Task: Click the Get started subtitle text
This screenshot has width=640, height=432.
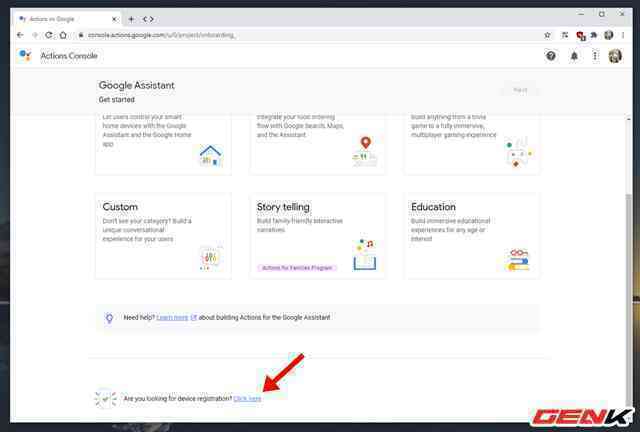Action: pos(117,100)
